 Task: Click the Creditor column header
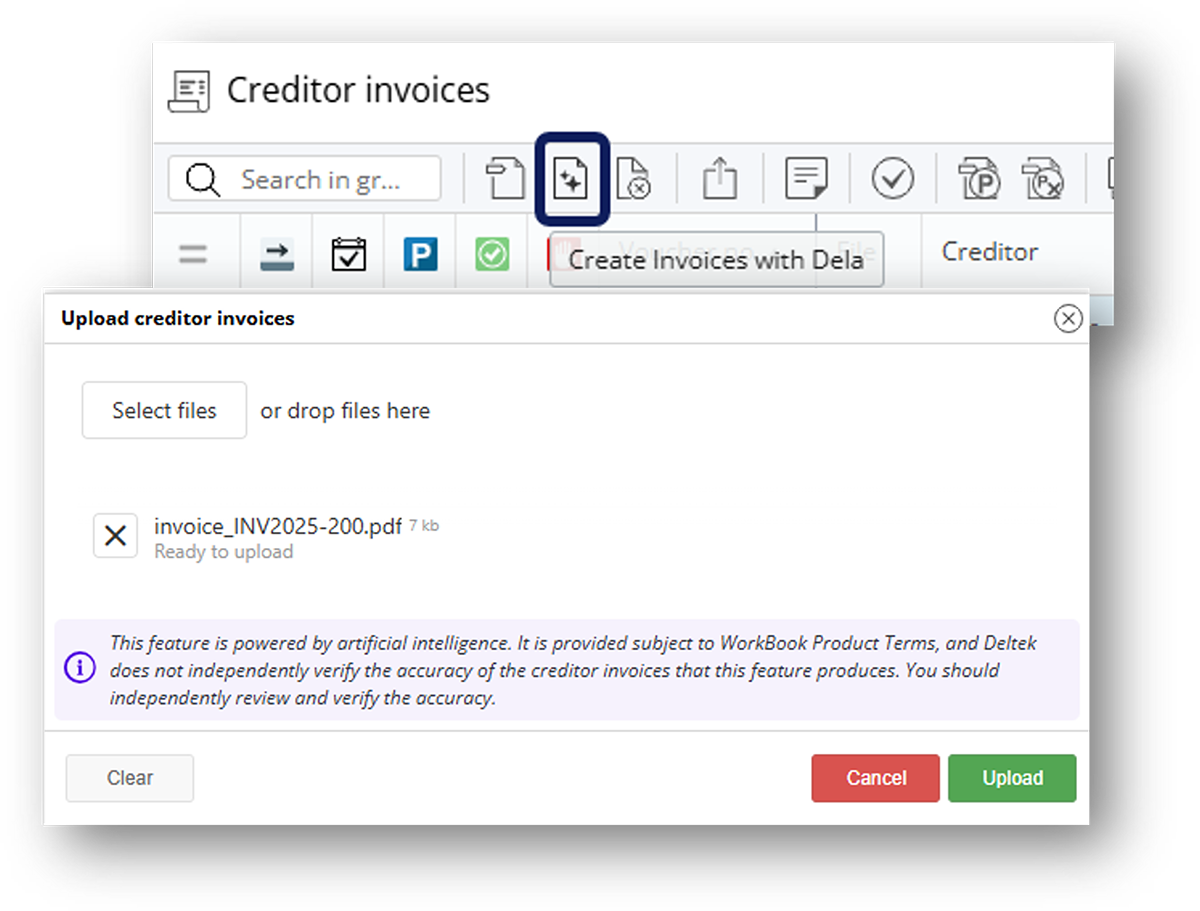pos(989,252)
